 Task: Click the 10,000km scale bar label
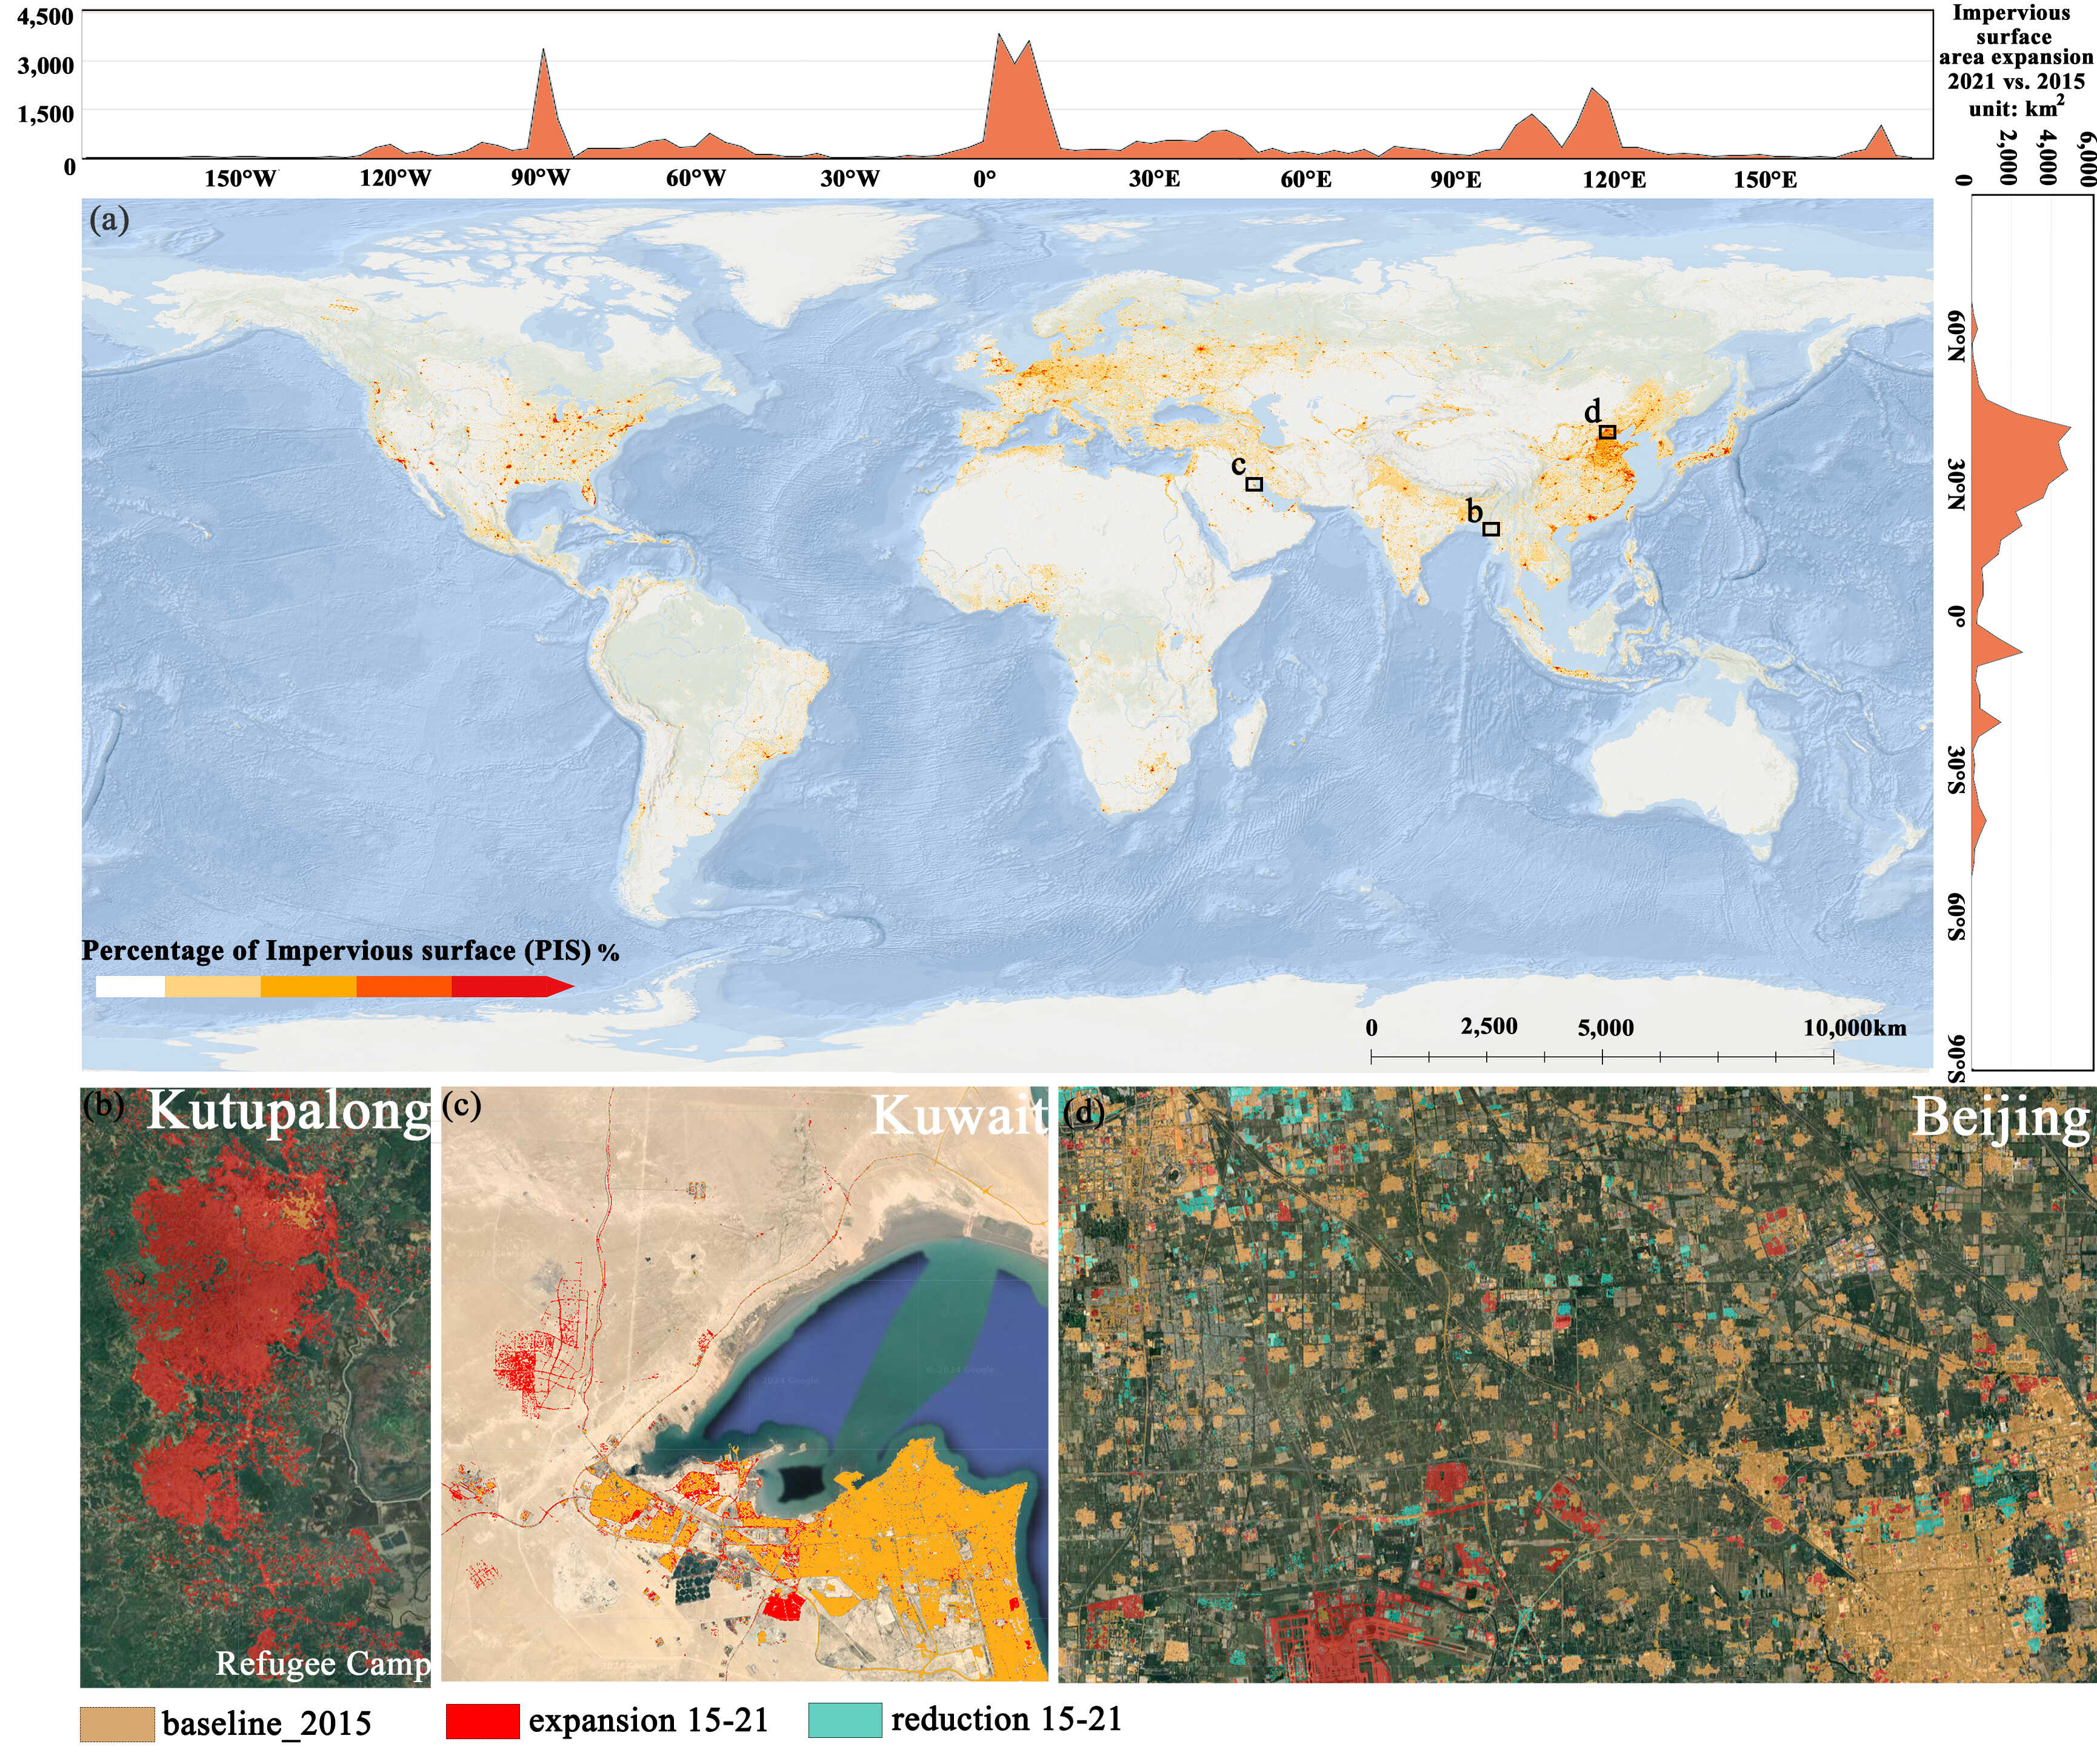click(x=1854, y=1028)
